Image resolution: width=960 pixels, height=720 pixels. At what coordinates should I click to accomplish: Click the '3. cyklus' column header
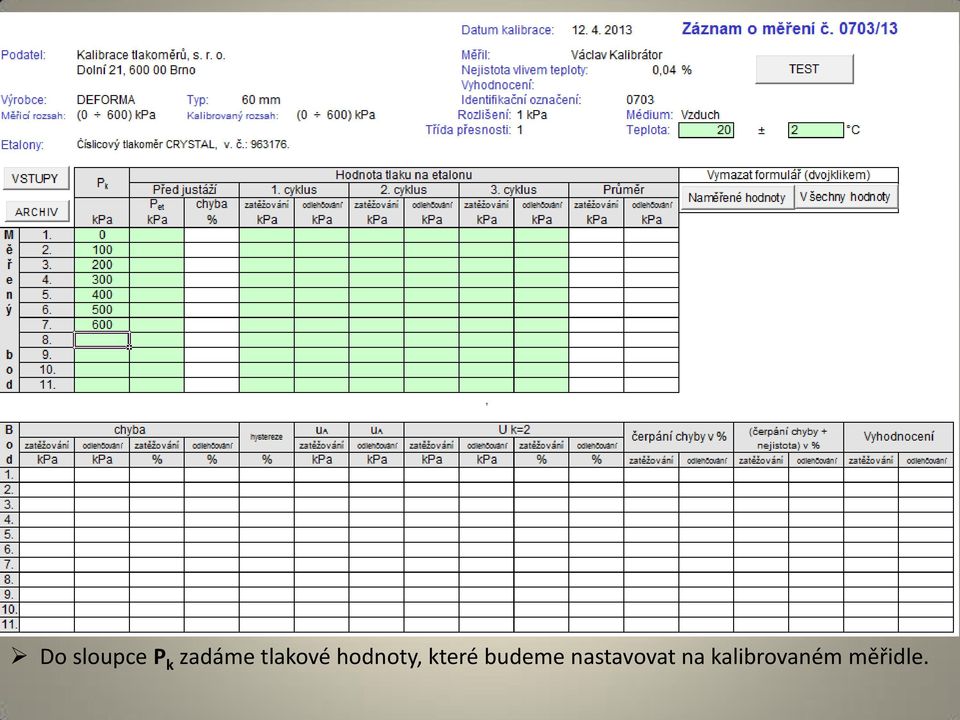[513, 190]
